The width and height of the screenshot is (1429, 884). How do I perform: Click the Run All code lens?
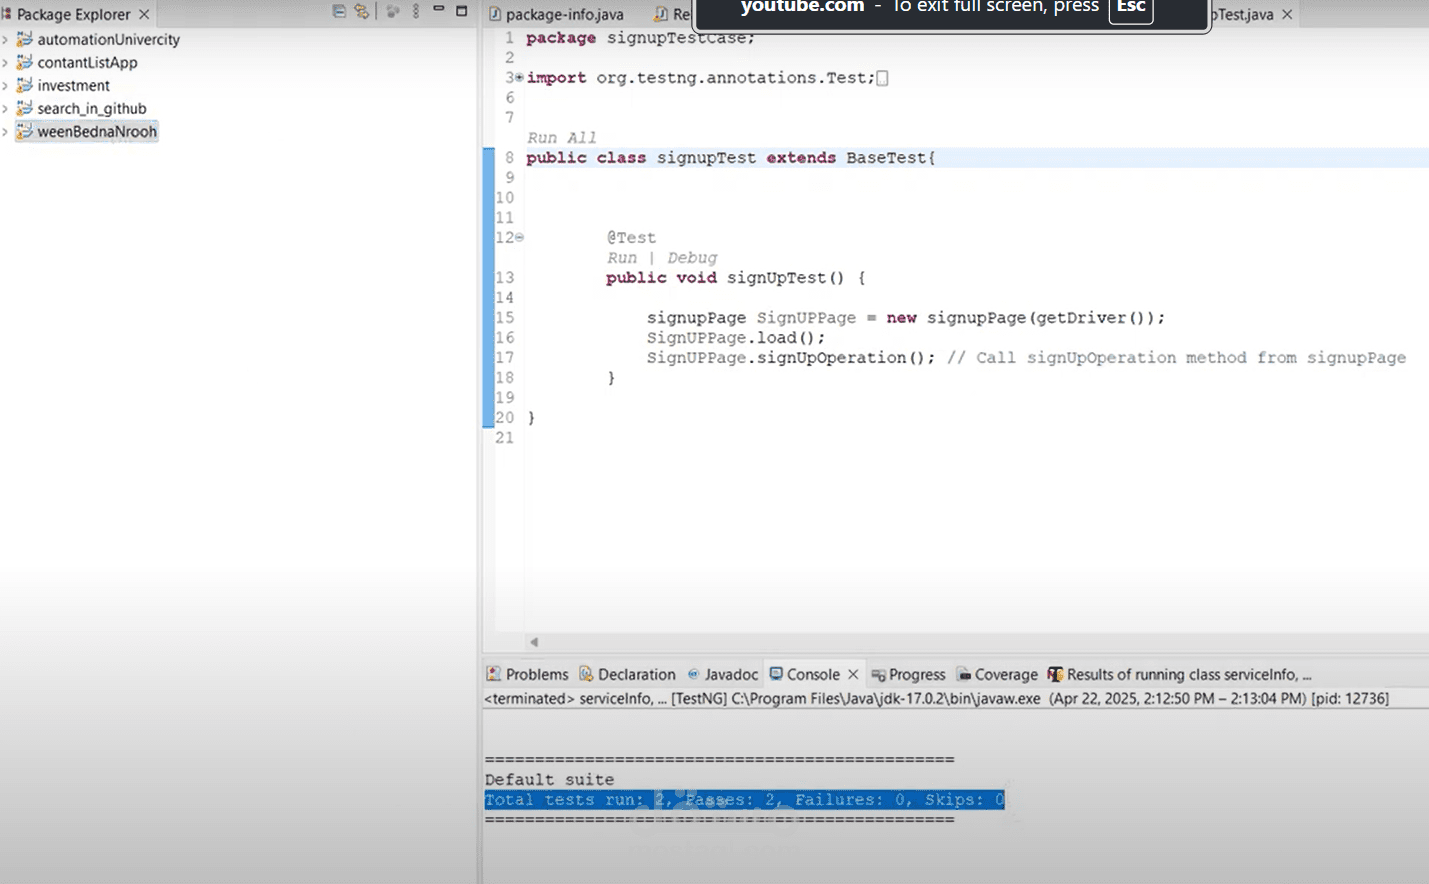(x=561, y=138)
